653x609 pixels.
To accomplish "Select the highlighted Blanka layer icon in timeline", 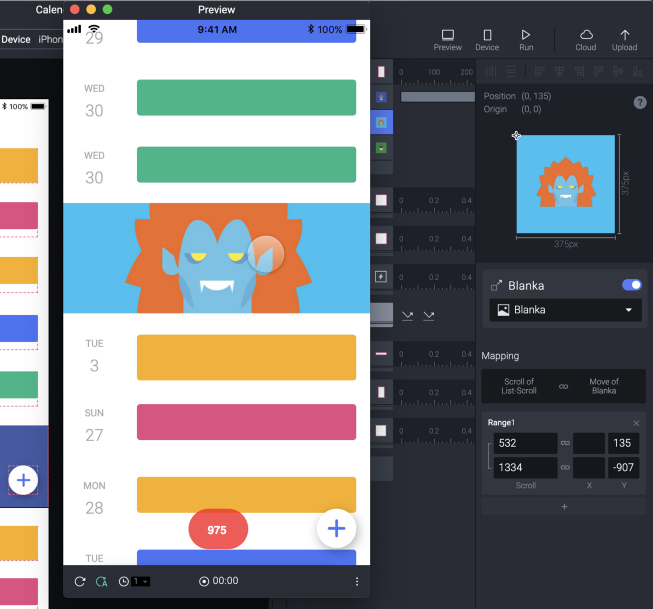I will point(381,122).
